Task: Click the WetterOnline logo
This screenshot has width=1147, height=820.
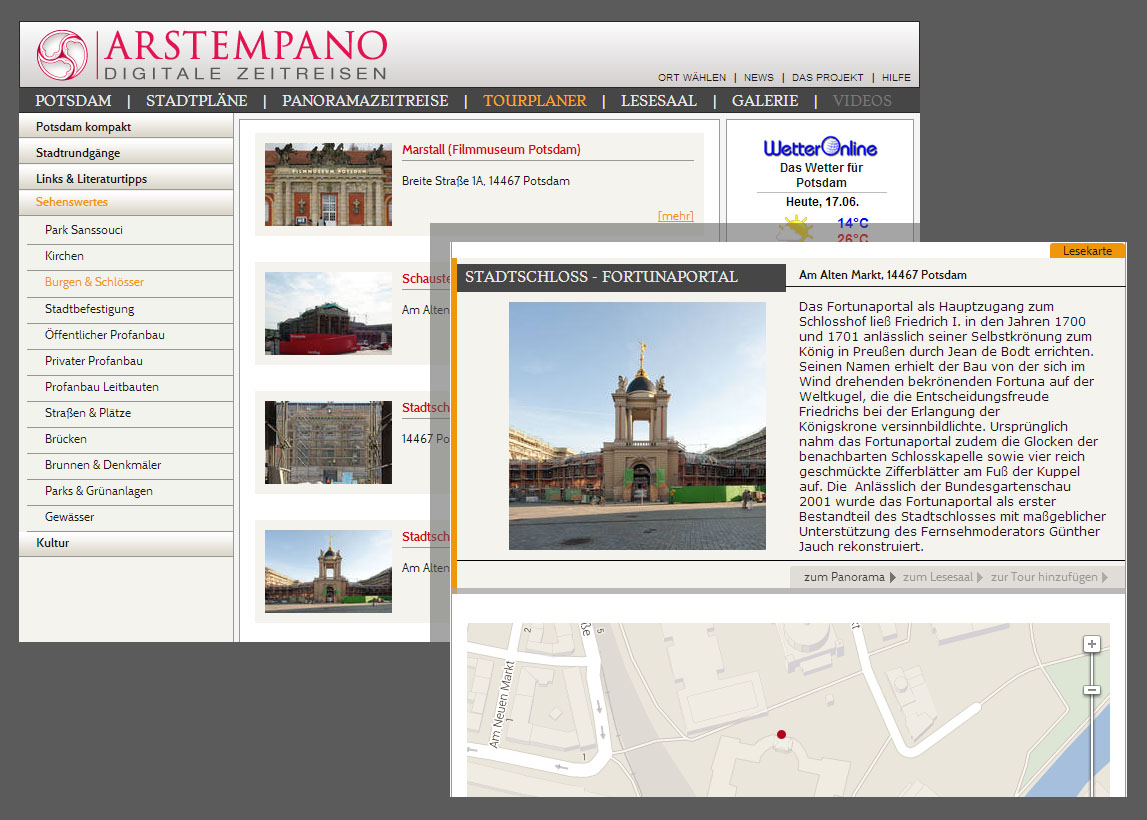Action: tap(821, 148)
